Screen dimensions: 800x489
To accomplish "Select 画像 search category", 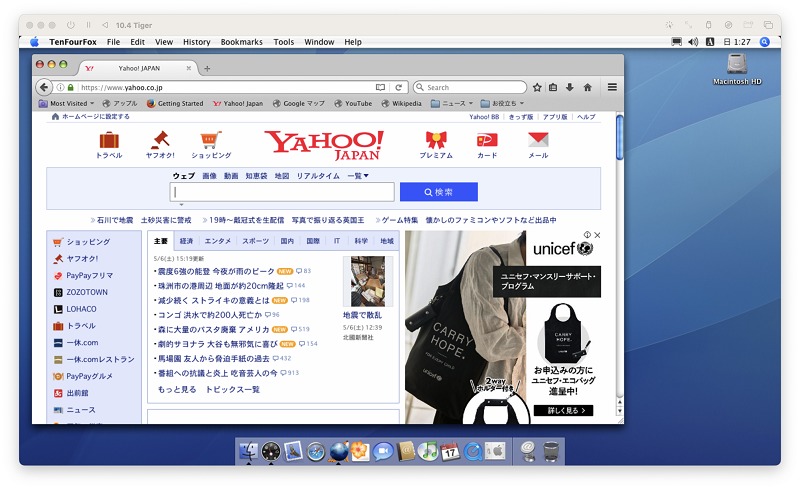I will point(209,176).
